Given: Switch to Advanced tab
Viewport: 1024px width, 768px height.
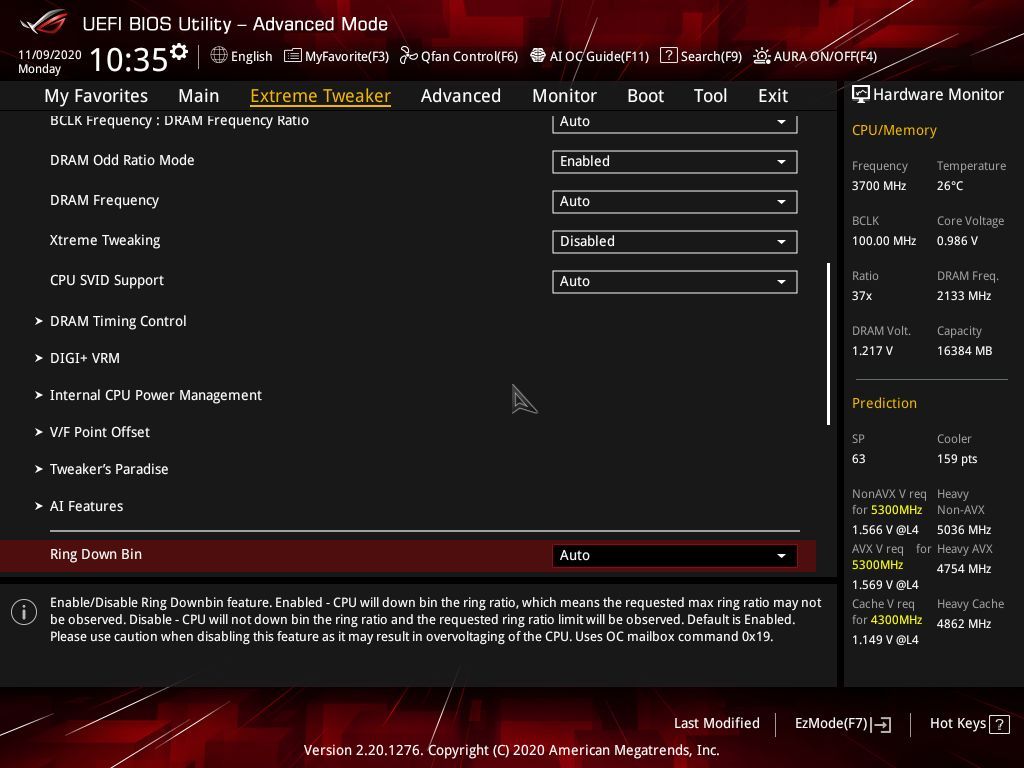Looking at the screenshot, I should pyautogui.click(x=461, y=96).
